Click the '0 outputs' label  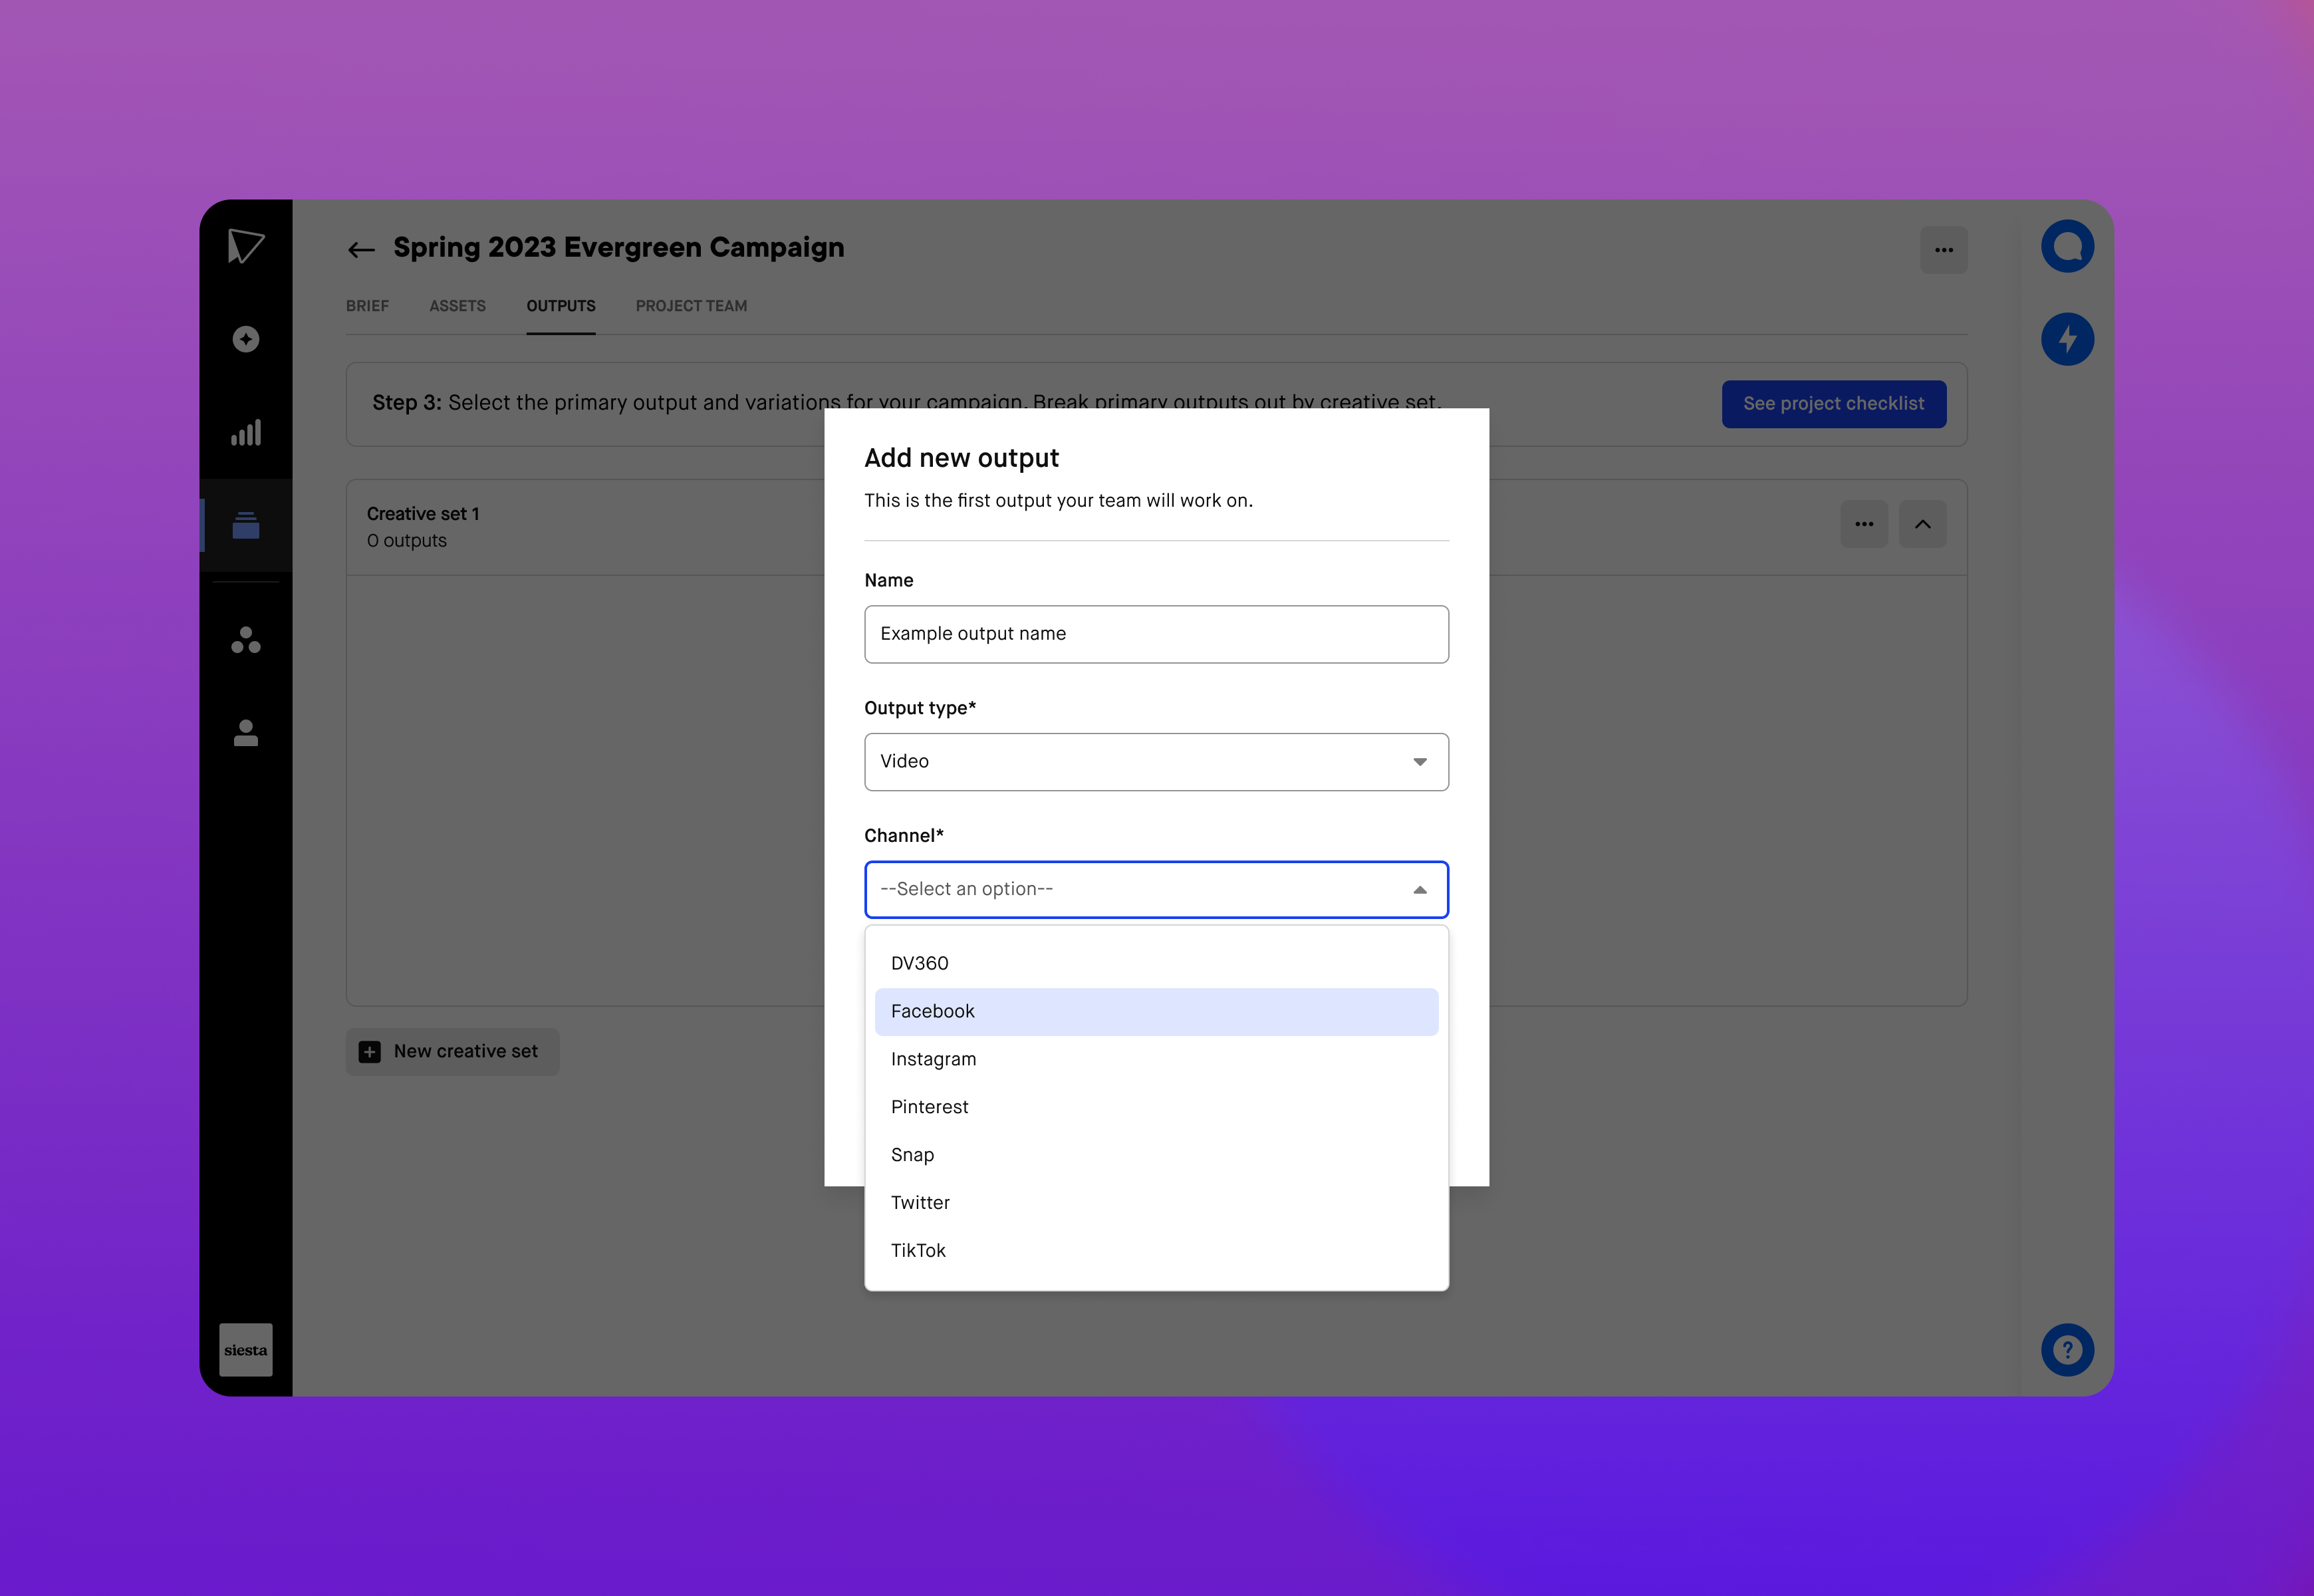(x=407, y=541)
